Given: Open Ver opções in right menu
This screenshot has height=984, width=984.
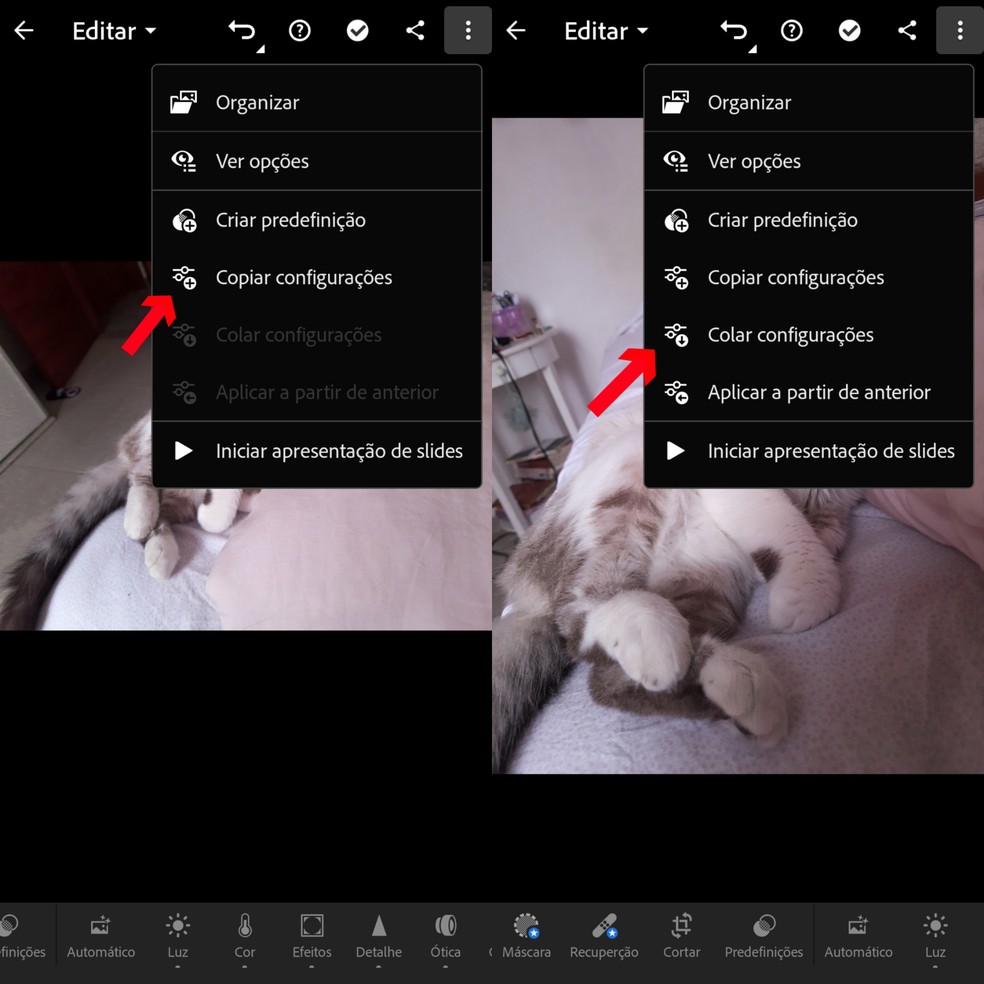Looking at the screenshot, I should [x=809, y=161].
